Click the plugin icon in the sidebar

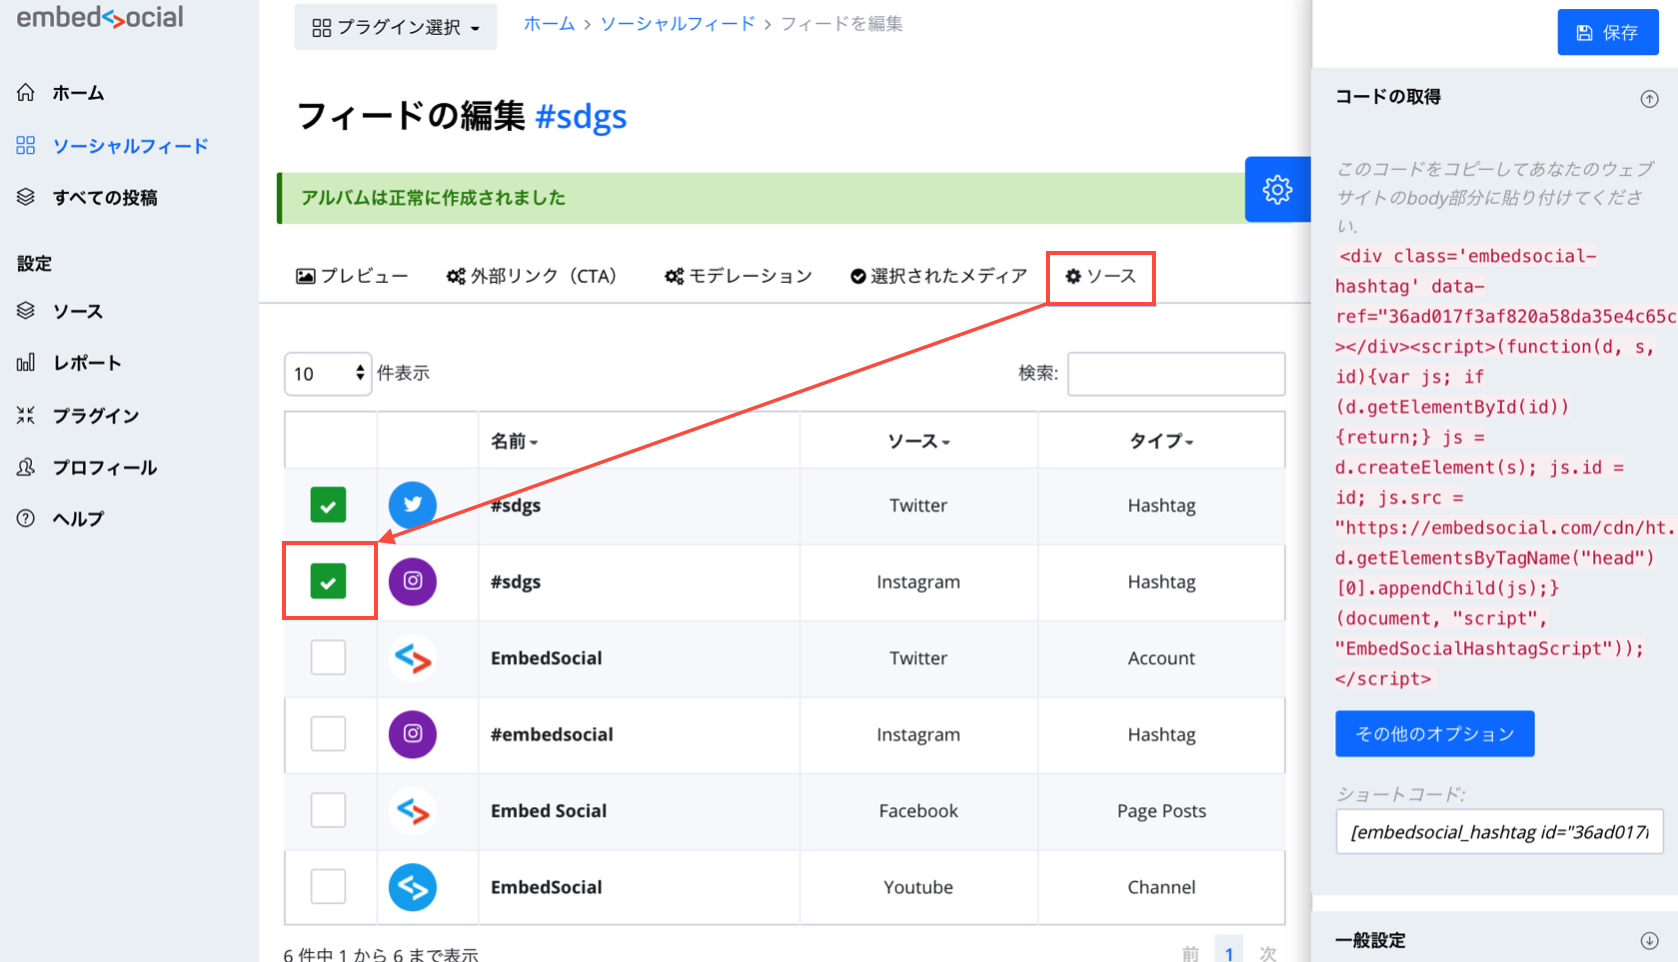pos(26,414)
